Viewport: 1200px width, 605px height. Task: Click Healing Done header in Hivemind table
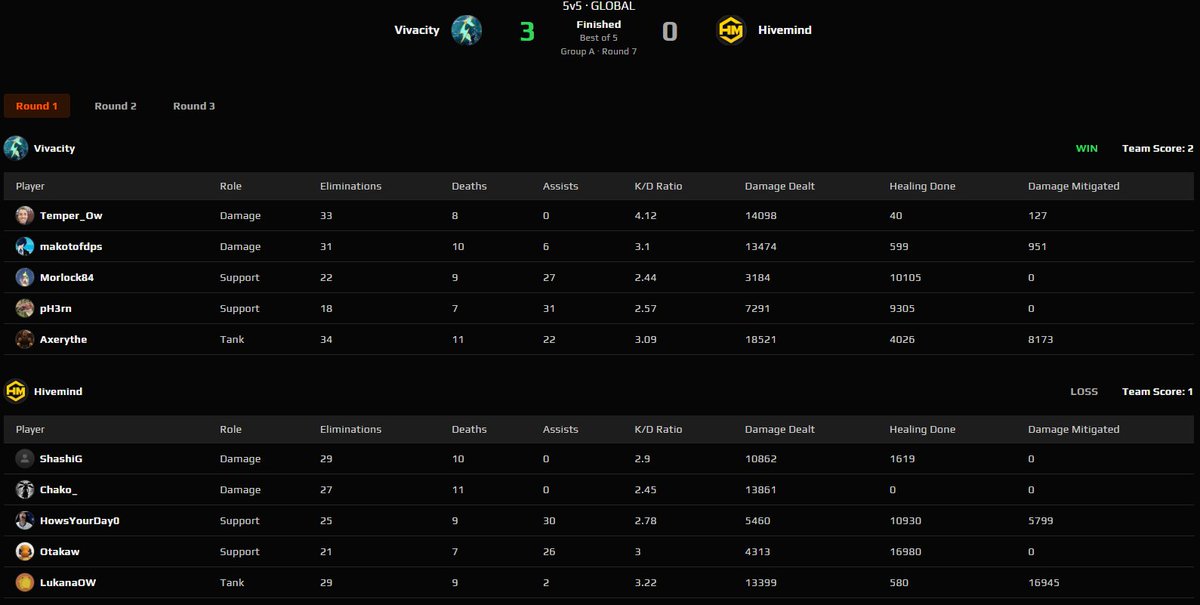(x=922, y=429)
